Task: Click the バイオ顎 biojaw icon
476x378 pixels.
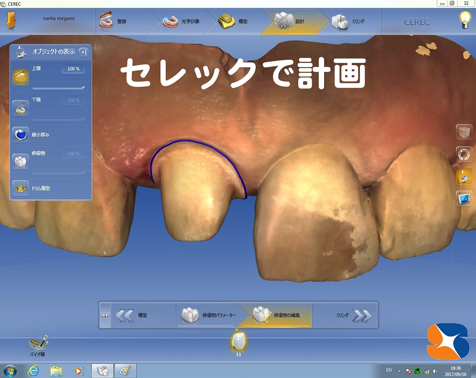Action: 38,345
